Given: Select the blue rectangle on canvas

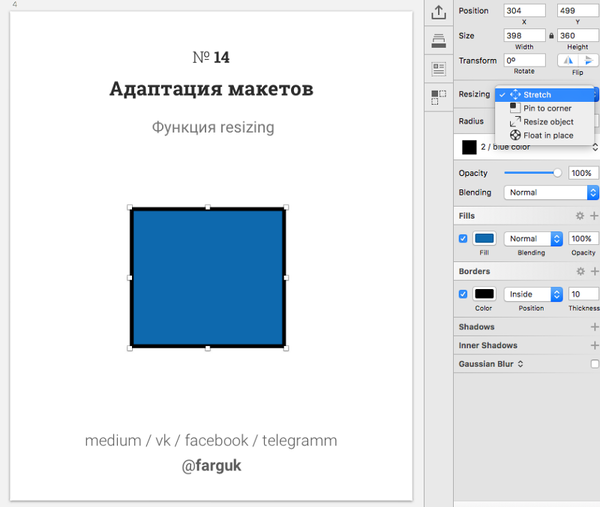Looking at the screenshot, I should point(208,278).
